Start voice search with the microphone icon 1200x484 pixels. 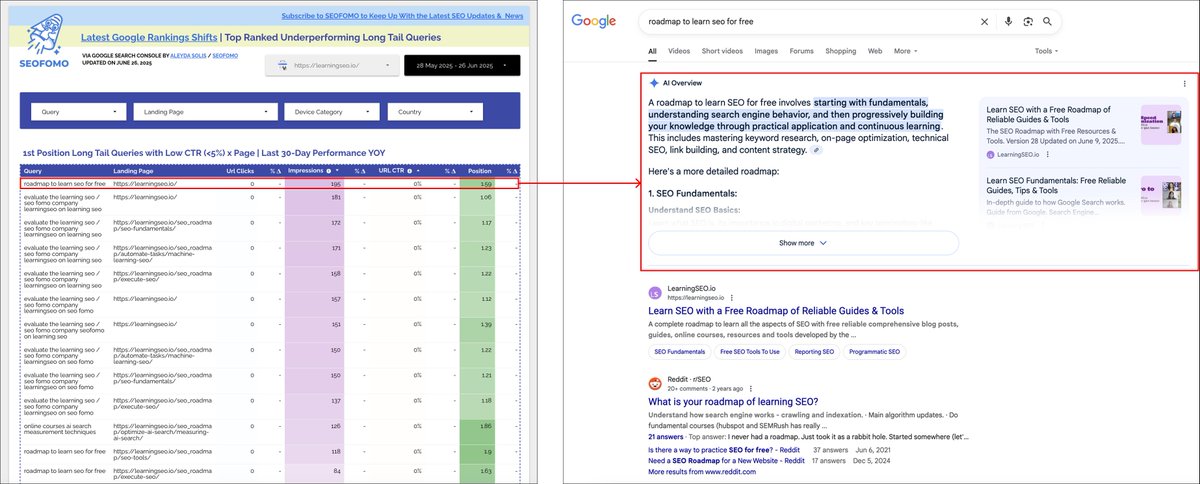point(1008,21)
